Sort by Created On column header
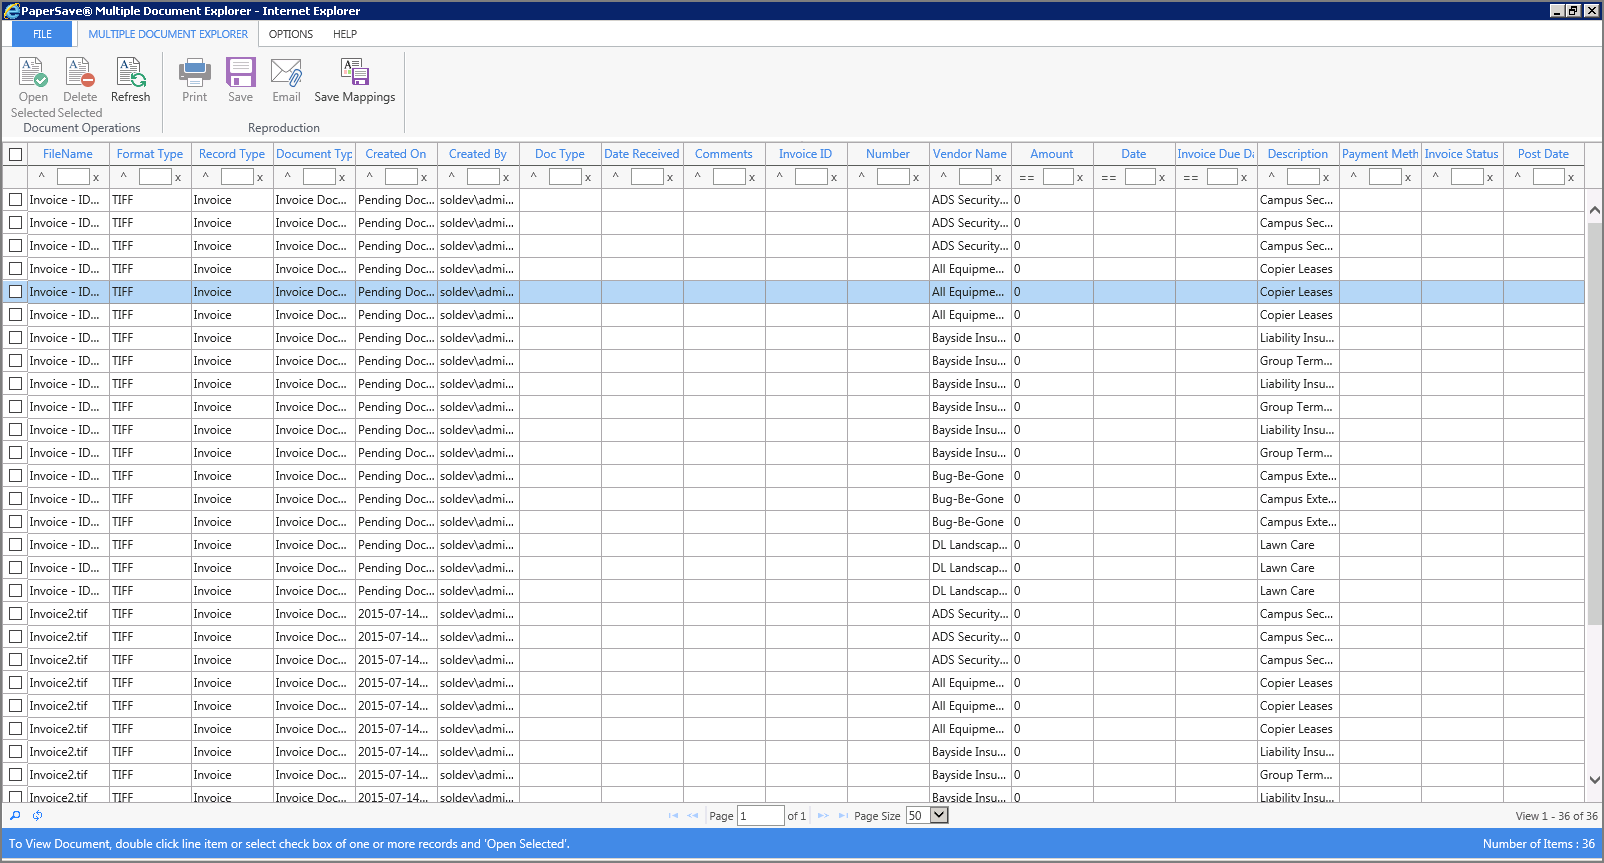 (396, 154)
